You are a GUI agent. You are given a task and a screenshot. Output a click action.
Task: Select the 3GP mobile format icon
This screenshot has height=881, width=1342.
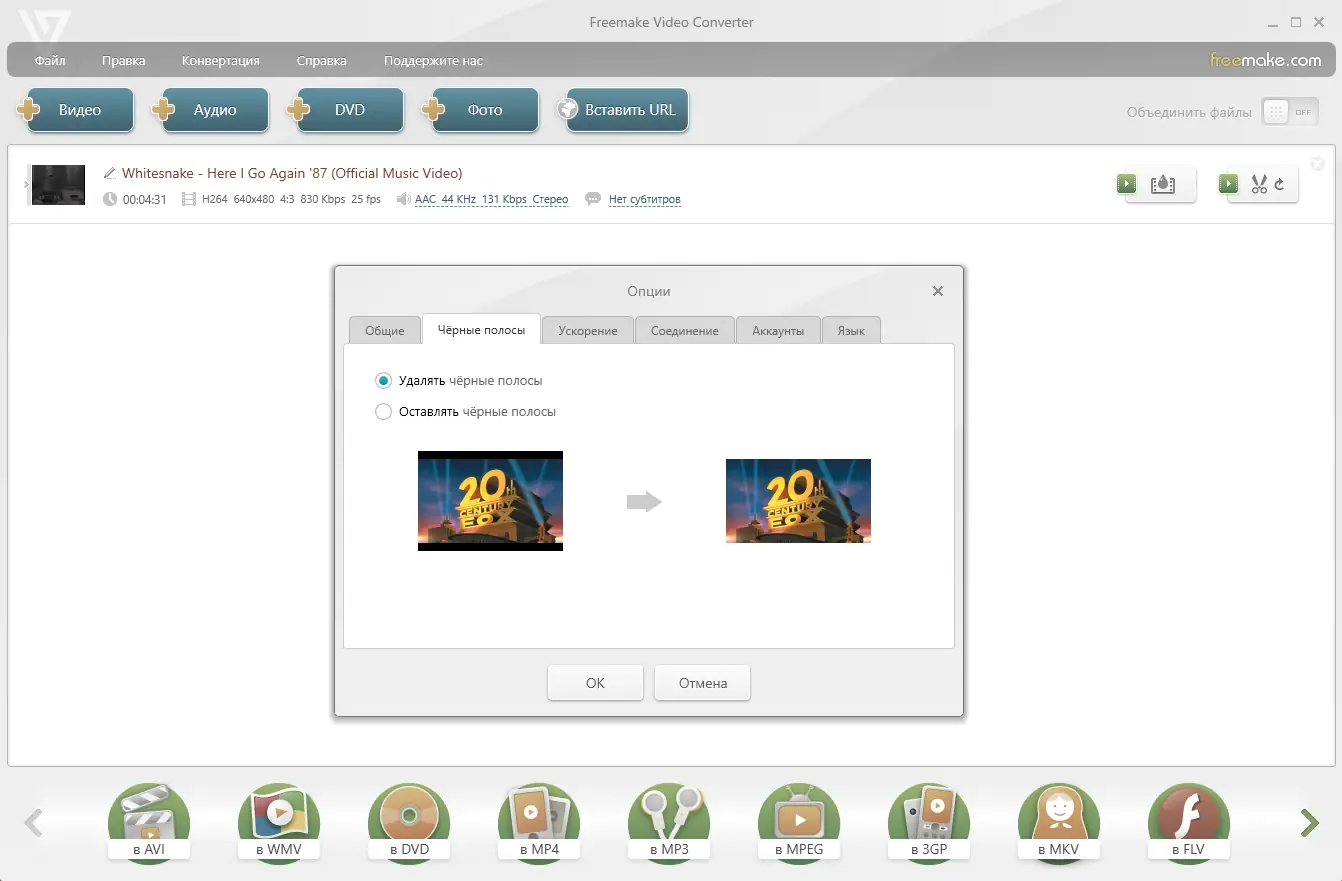(x=929, y=824)
